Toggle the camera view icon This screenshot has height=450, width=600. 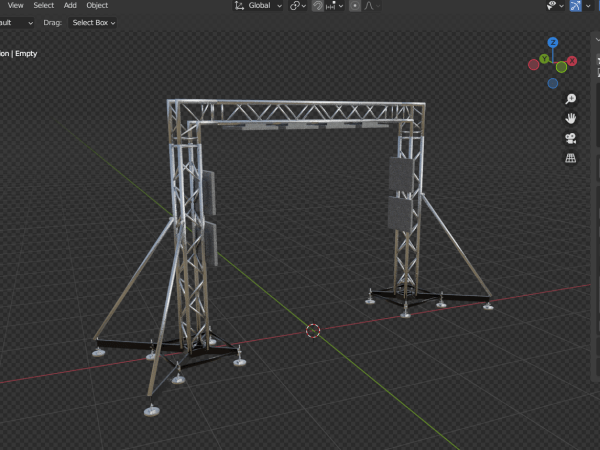[571, 138]
